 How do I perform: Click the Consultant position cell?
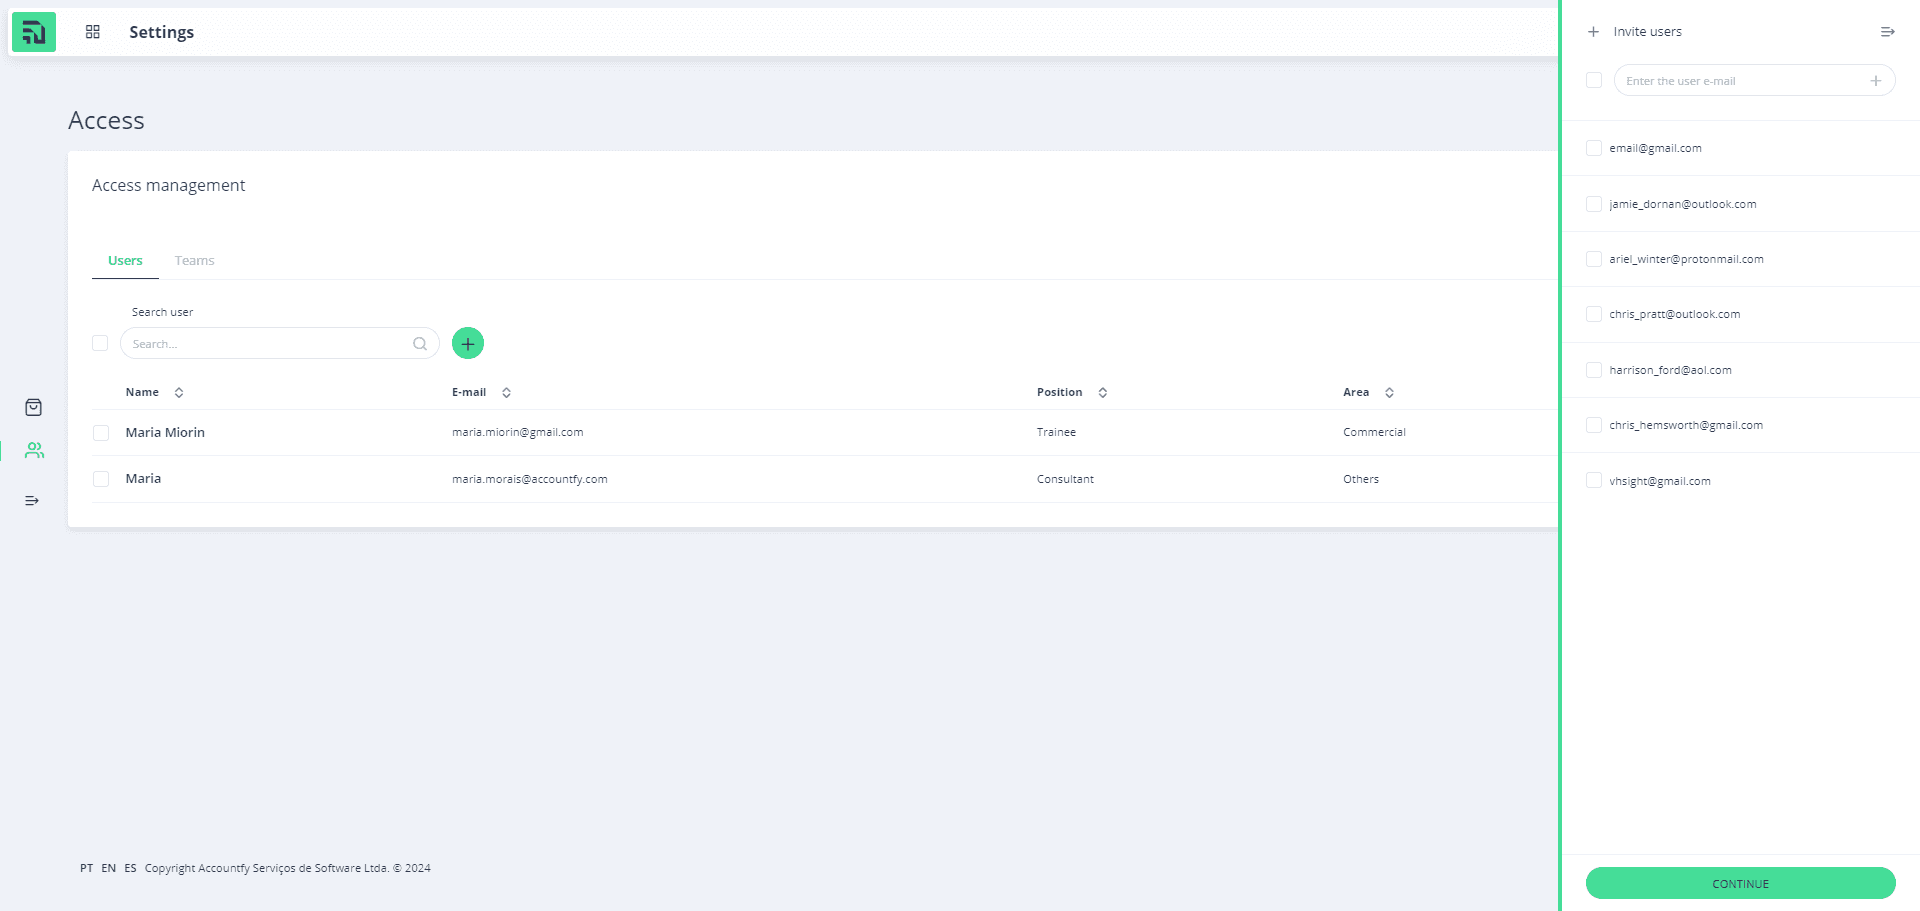click(x=1065, y=479)
